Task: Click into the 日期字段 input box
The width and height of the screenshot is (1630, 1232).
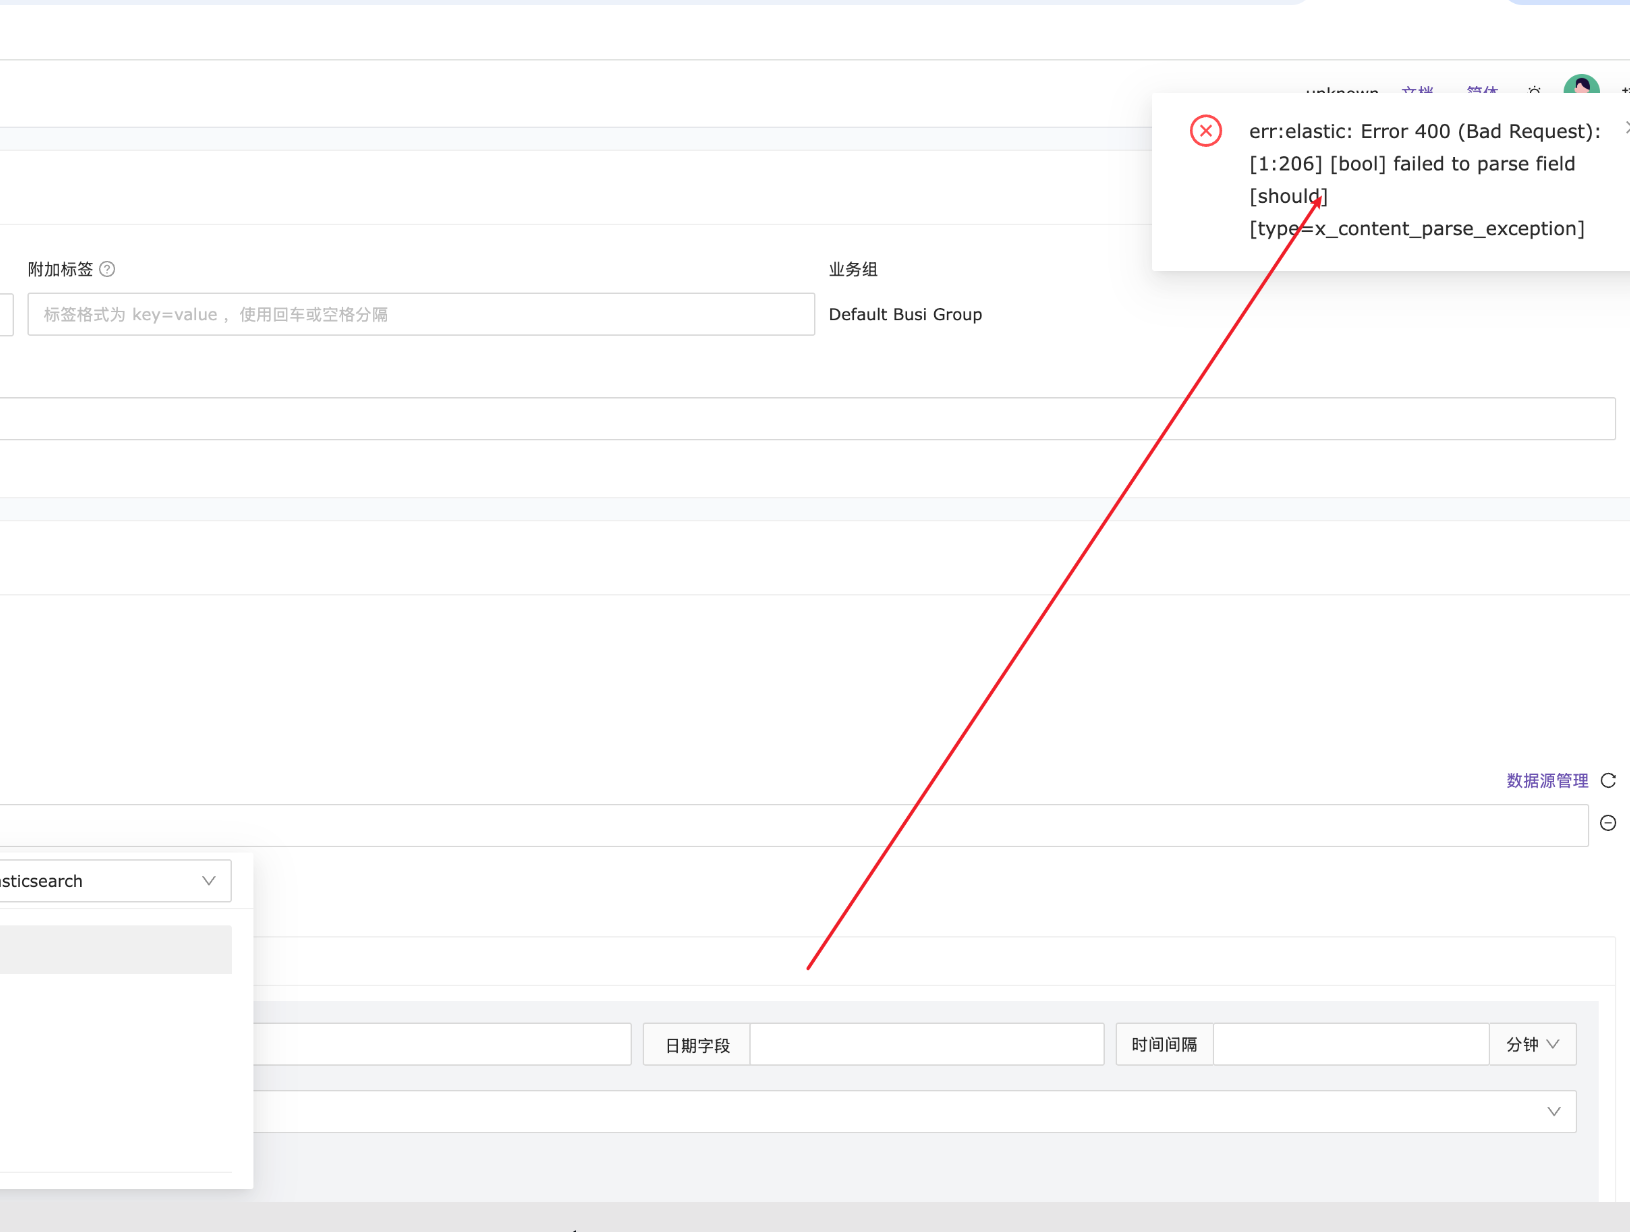Action: coord(926,1044)
